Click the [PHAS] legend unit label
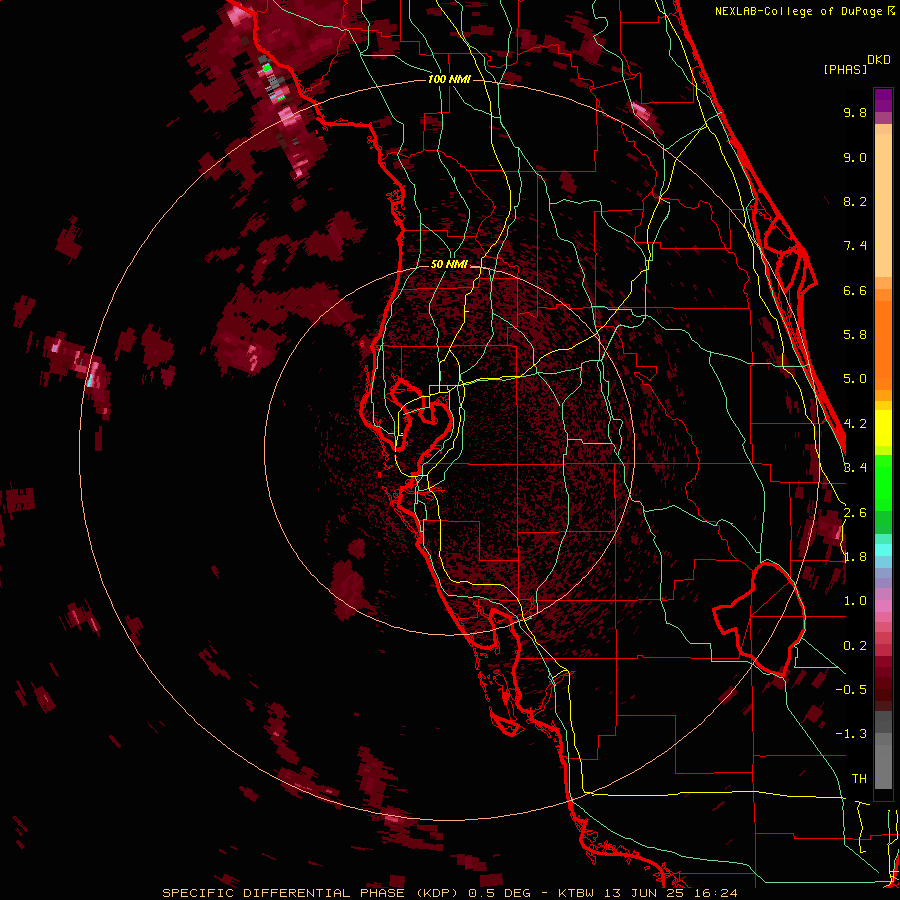This screenshot has height=900, width=900. tap(845, 69)
